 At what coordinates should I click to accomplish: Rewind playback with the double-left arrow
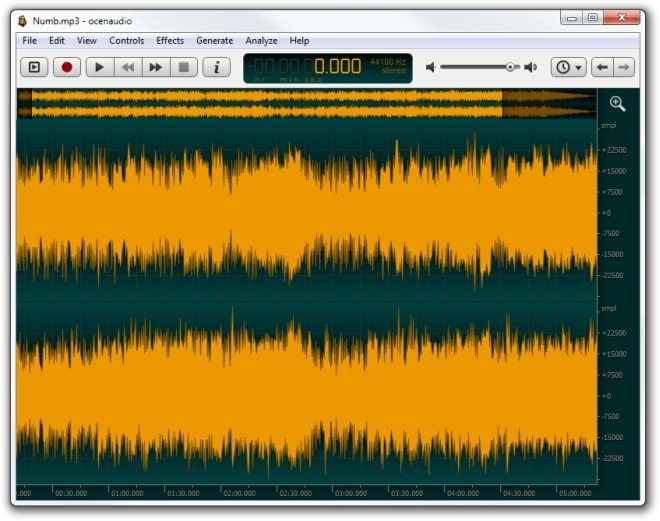point(128,67)
